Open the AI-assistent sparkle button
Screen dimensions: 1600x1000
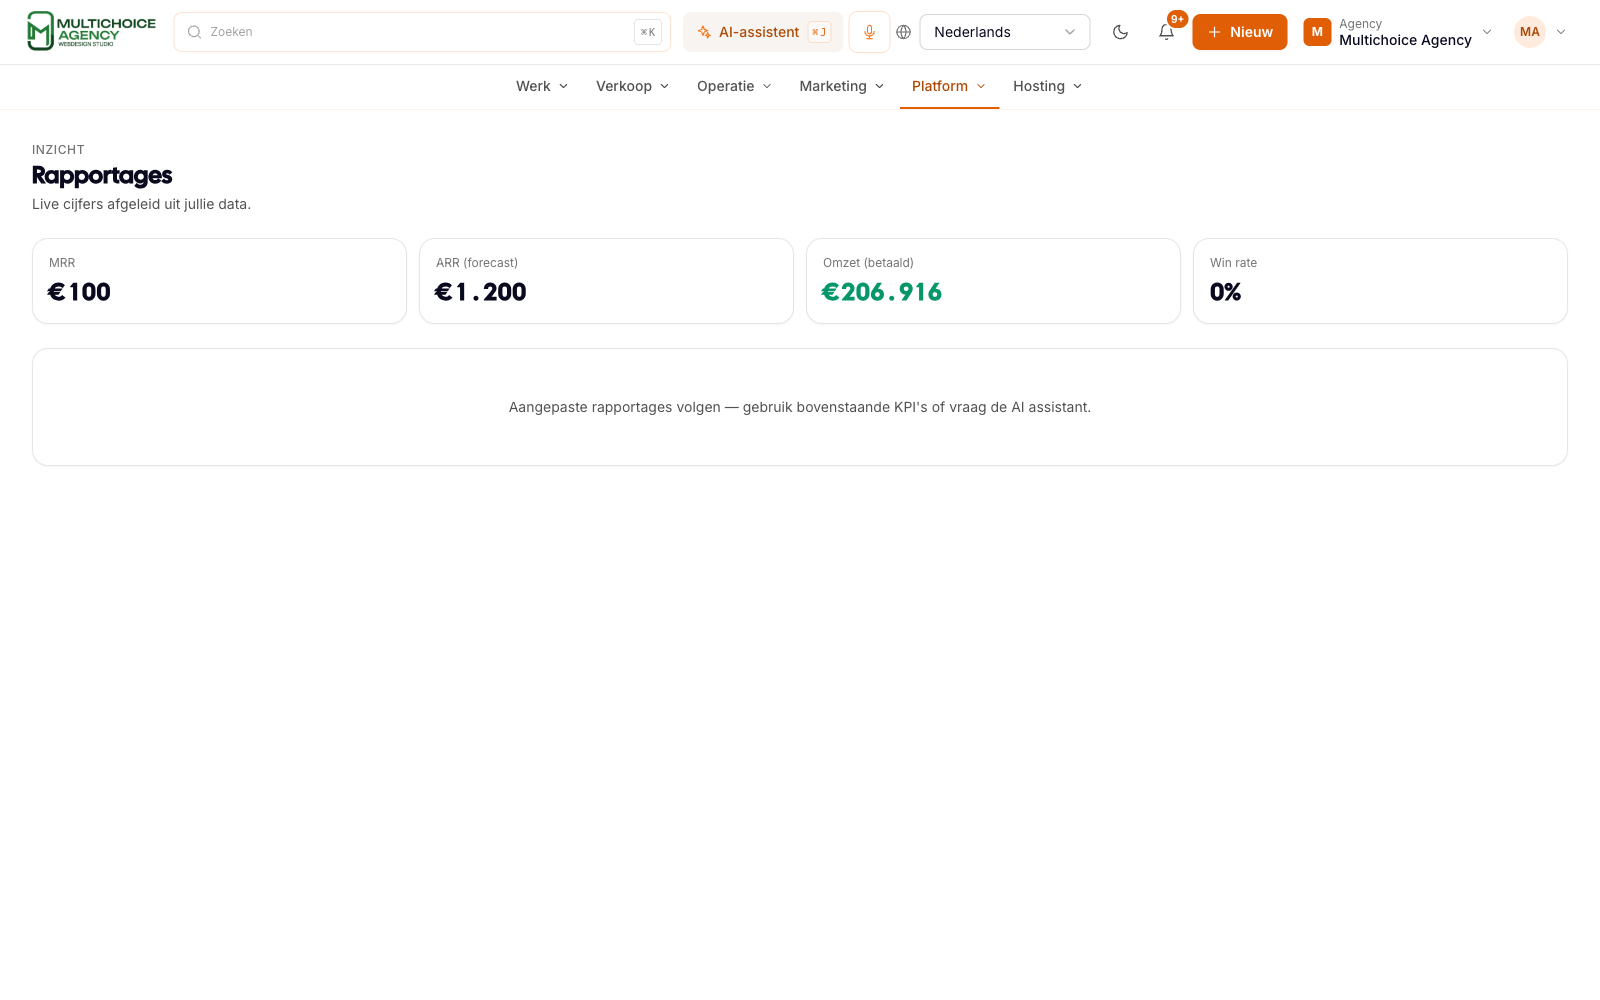763,32
